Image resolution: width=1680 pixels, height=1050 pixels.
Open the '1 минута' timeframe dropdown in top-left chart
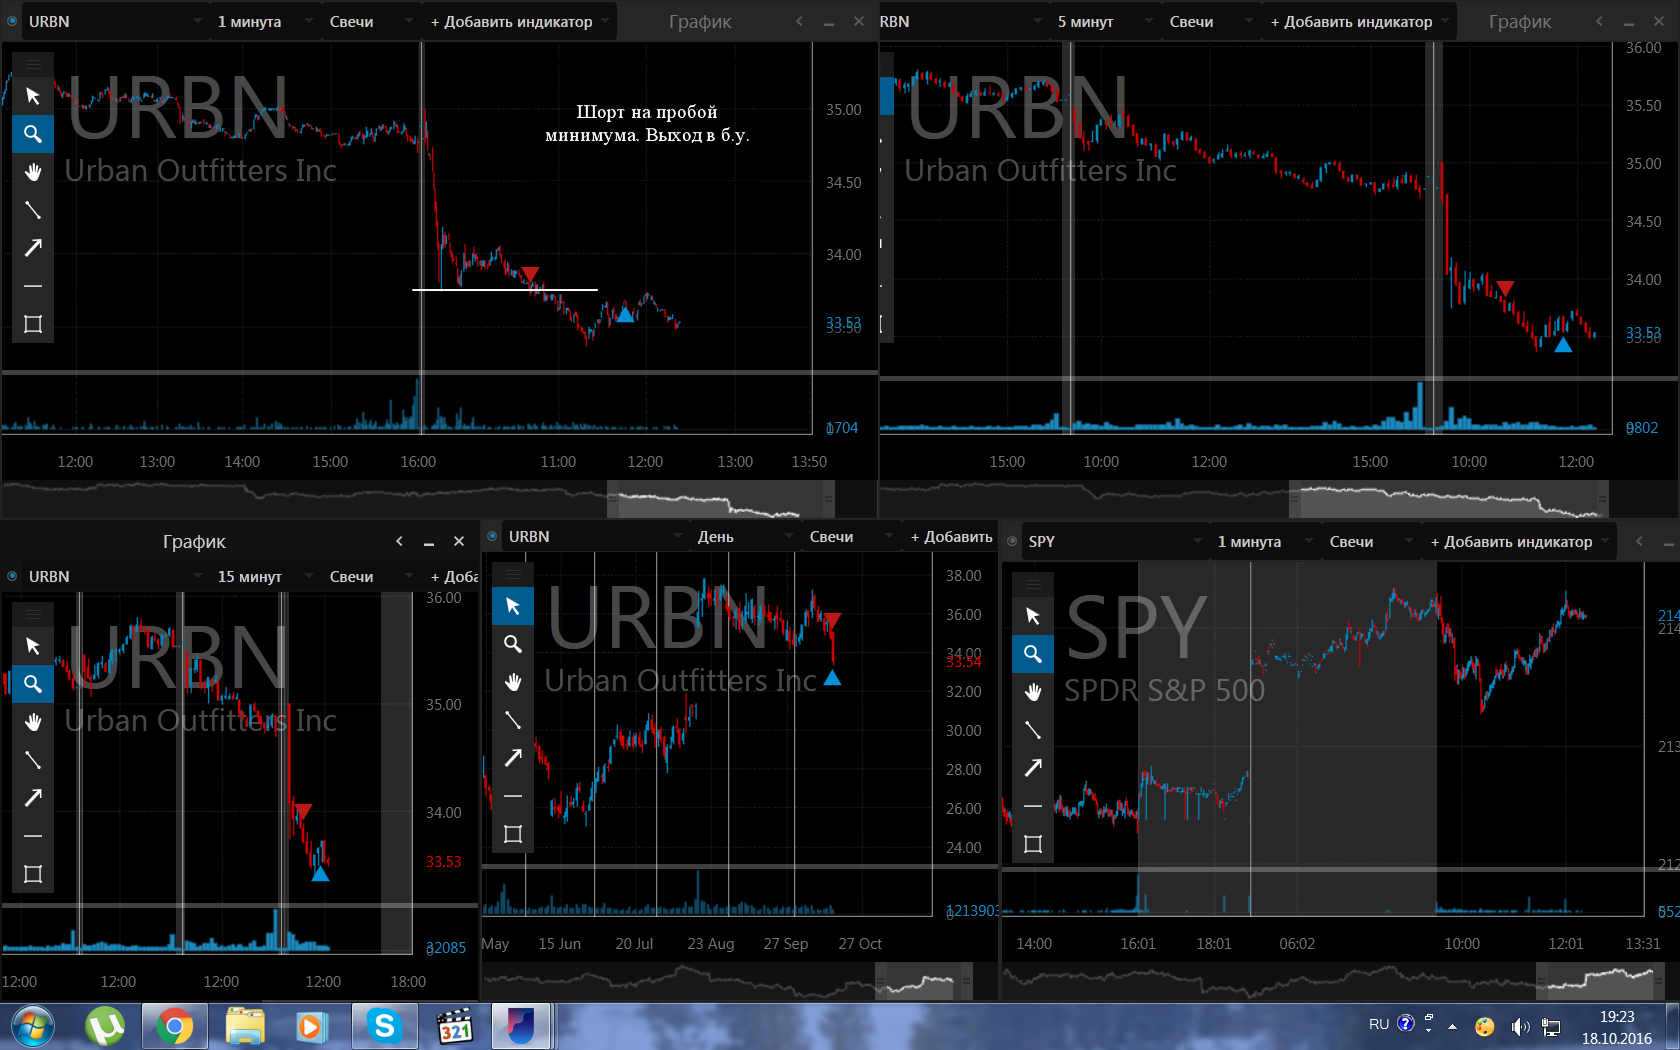pyautogui.click(x=265, y=21)
